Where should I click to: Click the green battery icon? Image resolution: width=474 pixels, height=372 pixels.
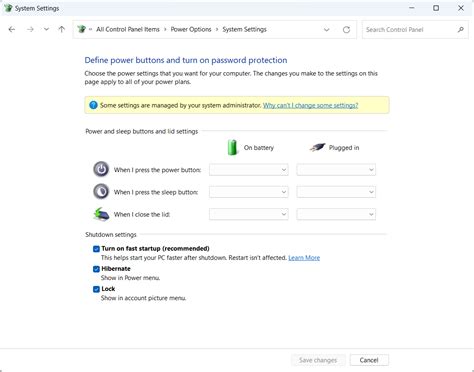click(232, 147)
